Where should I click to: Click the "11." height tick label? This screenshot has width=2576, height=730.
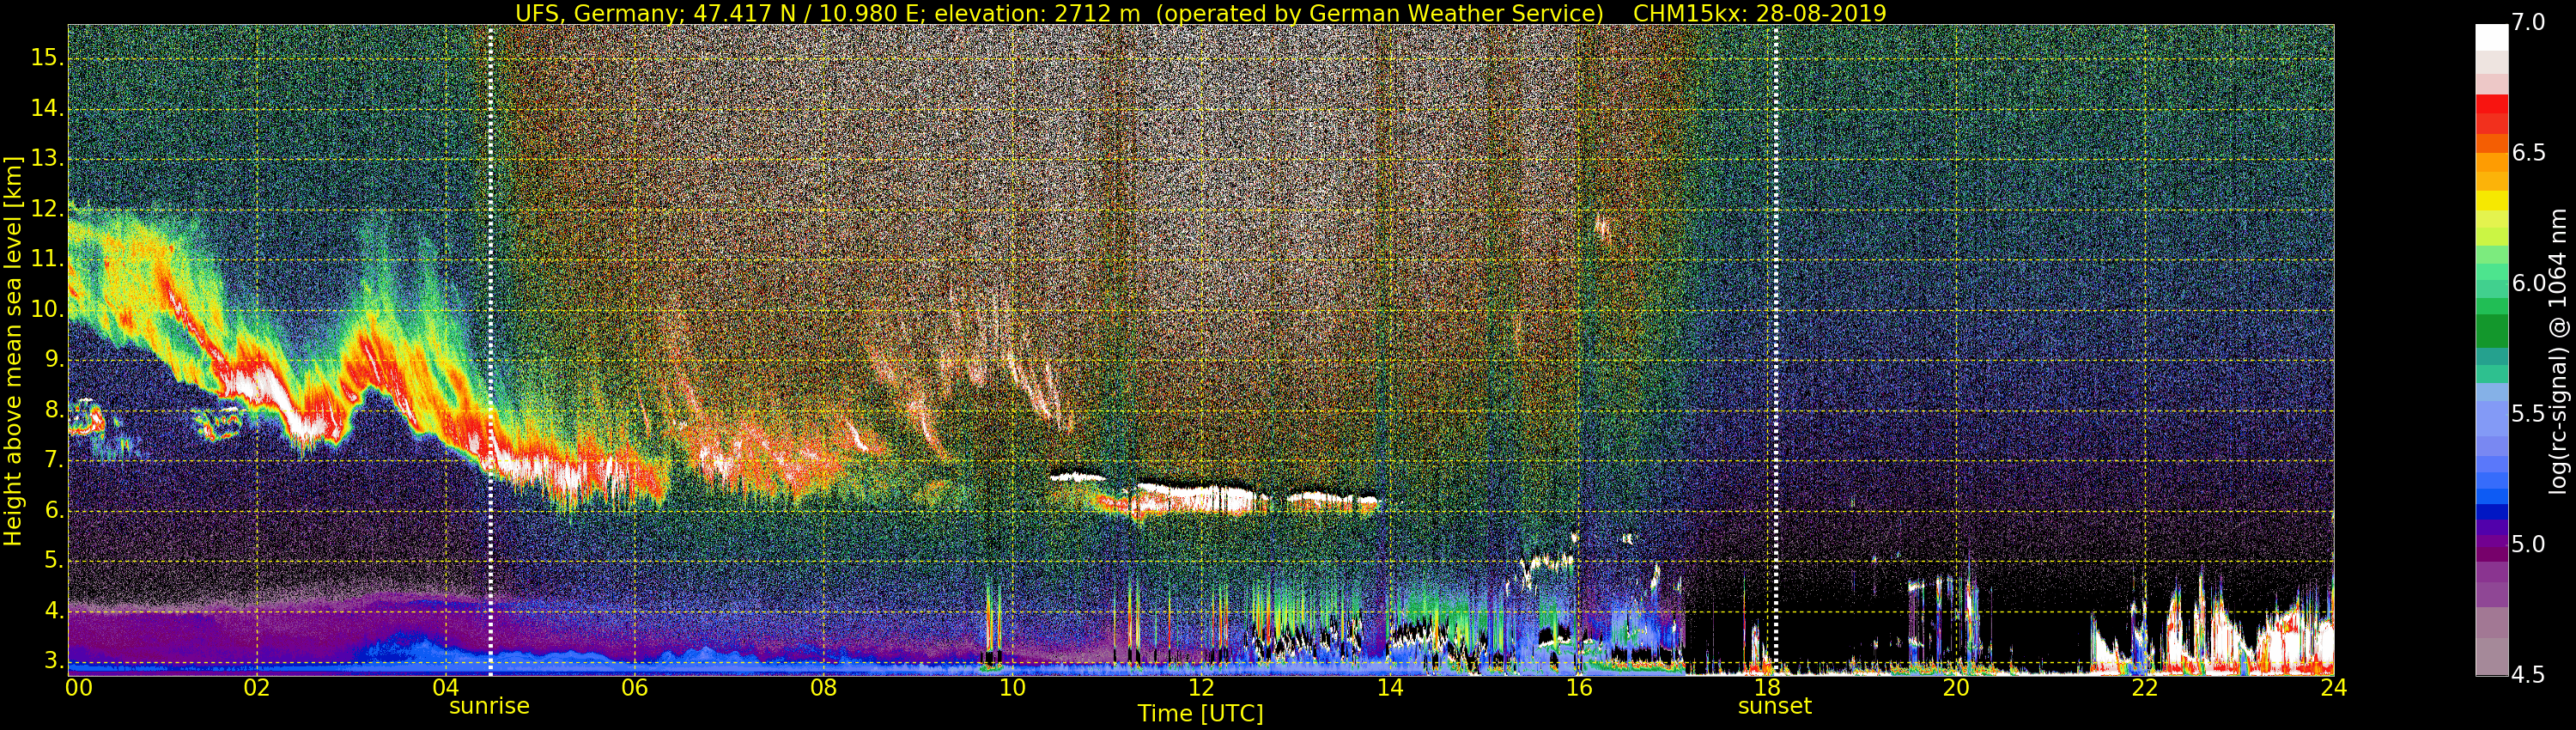[46, 260]
